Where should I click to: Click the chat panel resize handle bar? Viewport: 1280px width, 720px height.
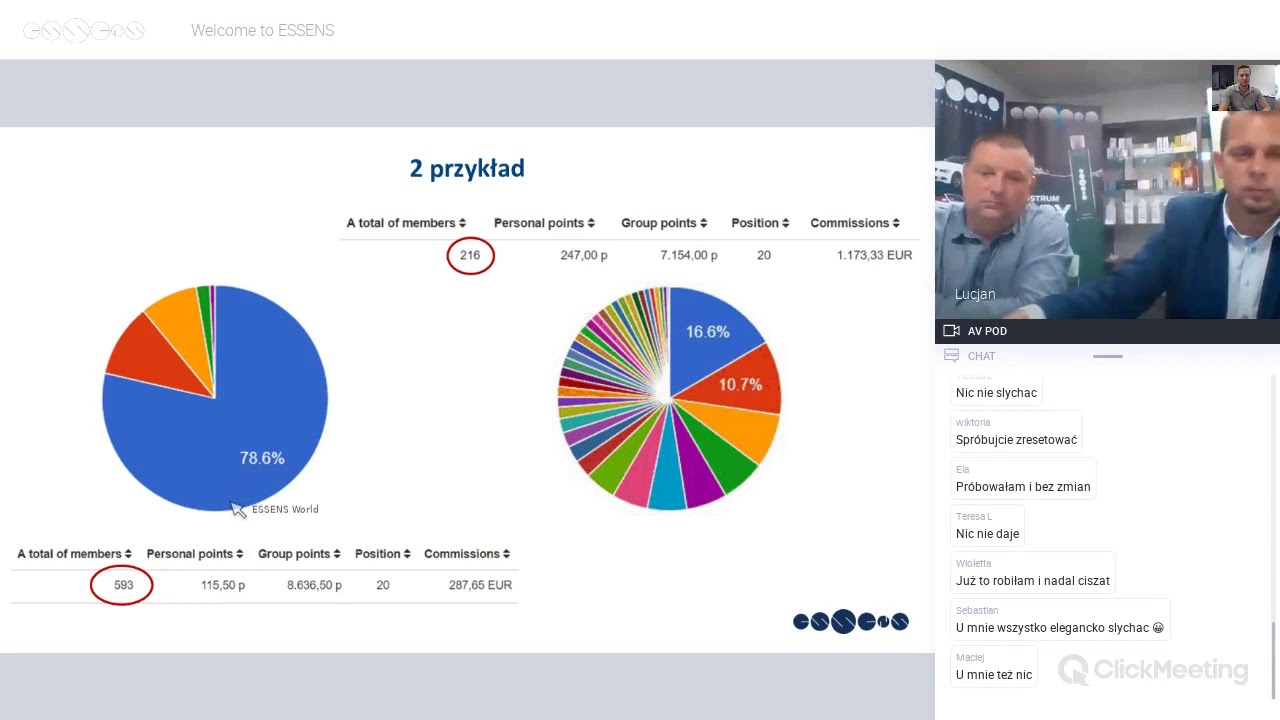pos(1107,356)
